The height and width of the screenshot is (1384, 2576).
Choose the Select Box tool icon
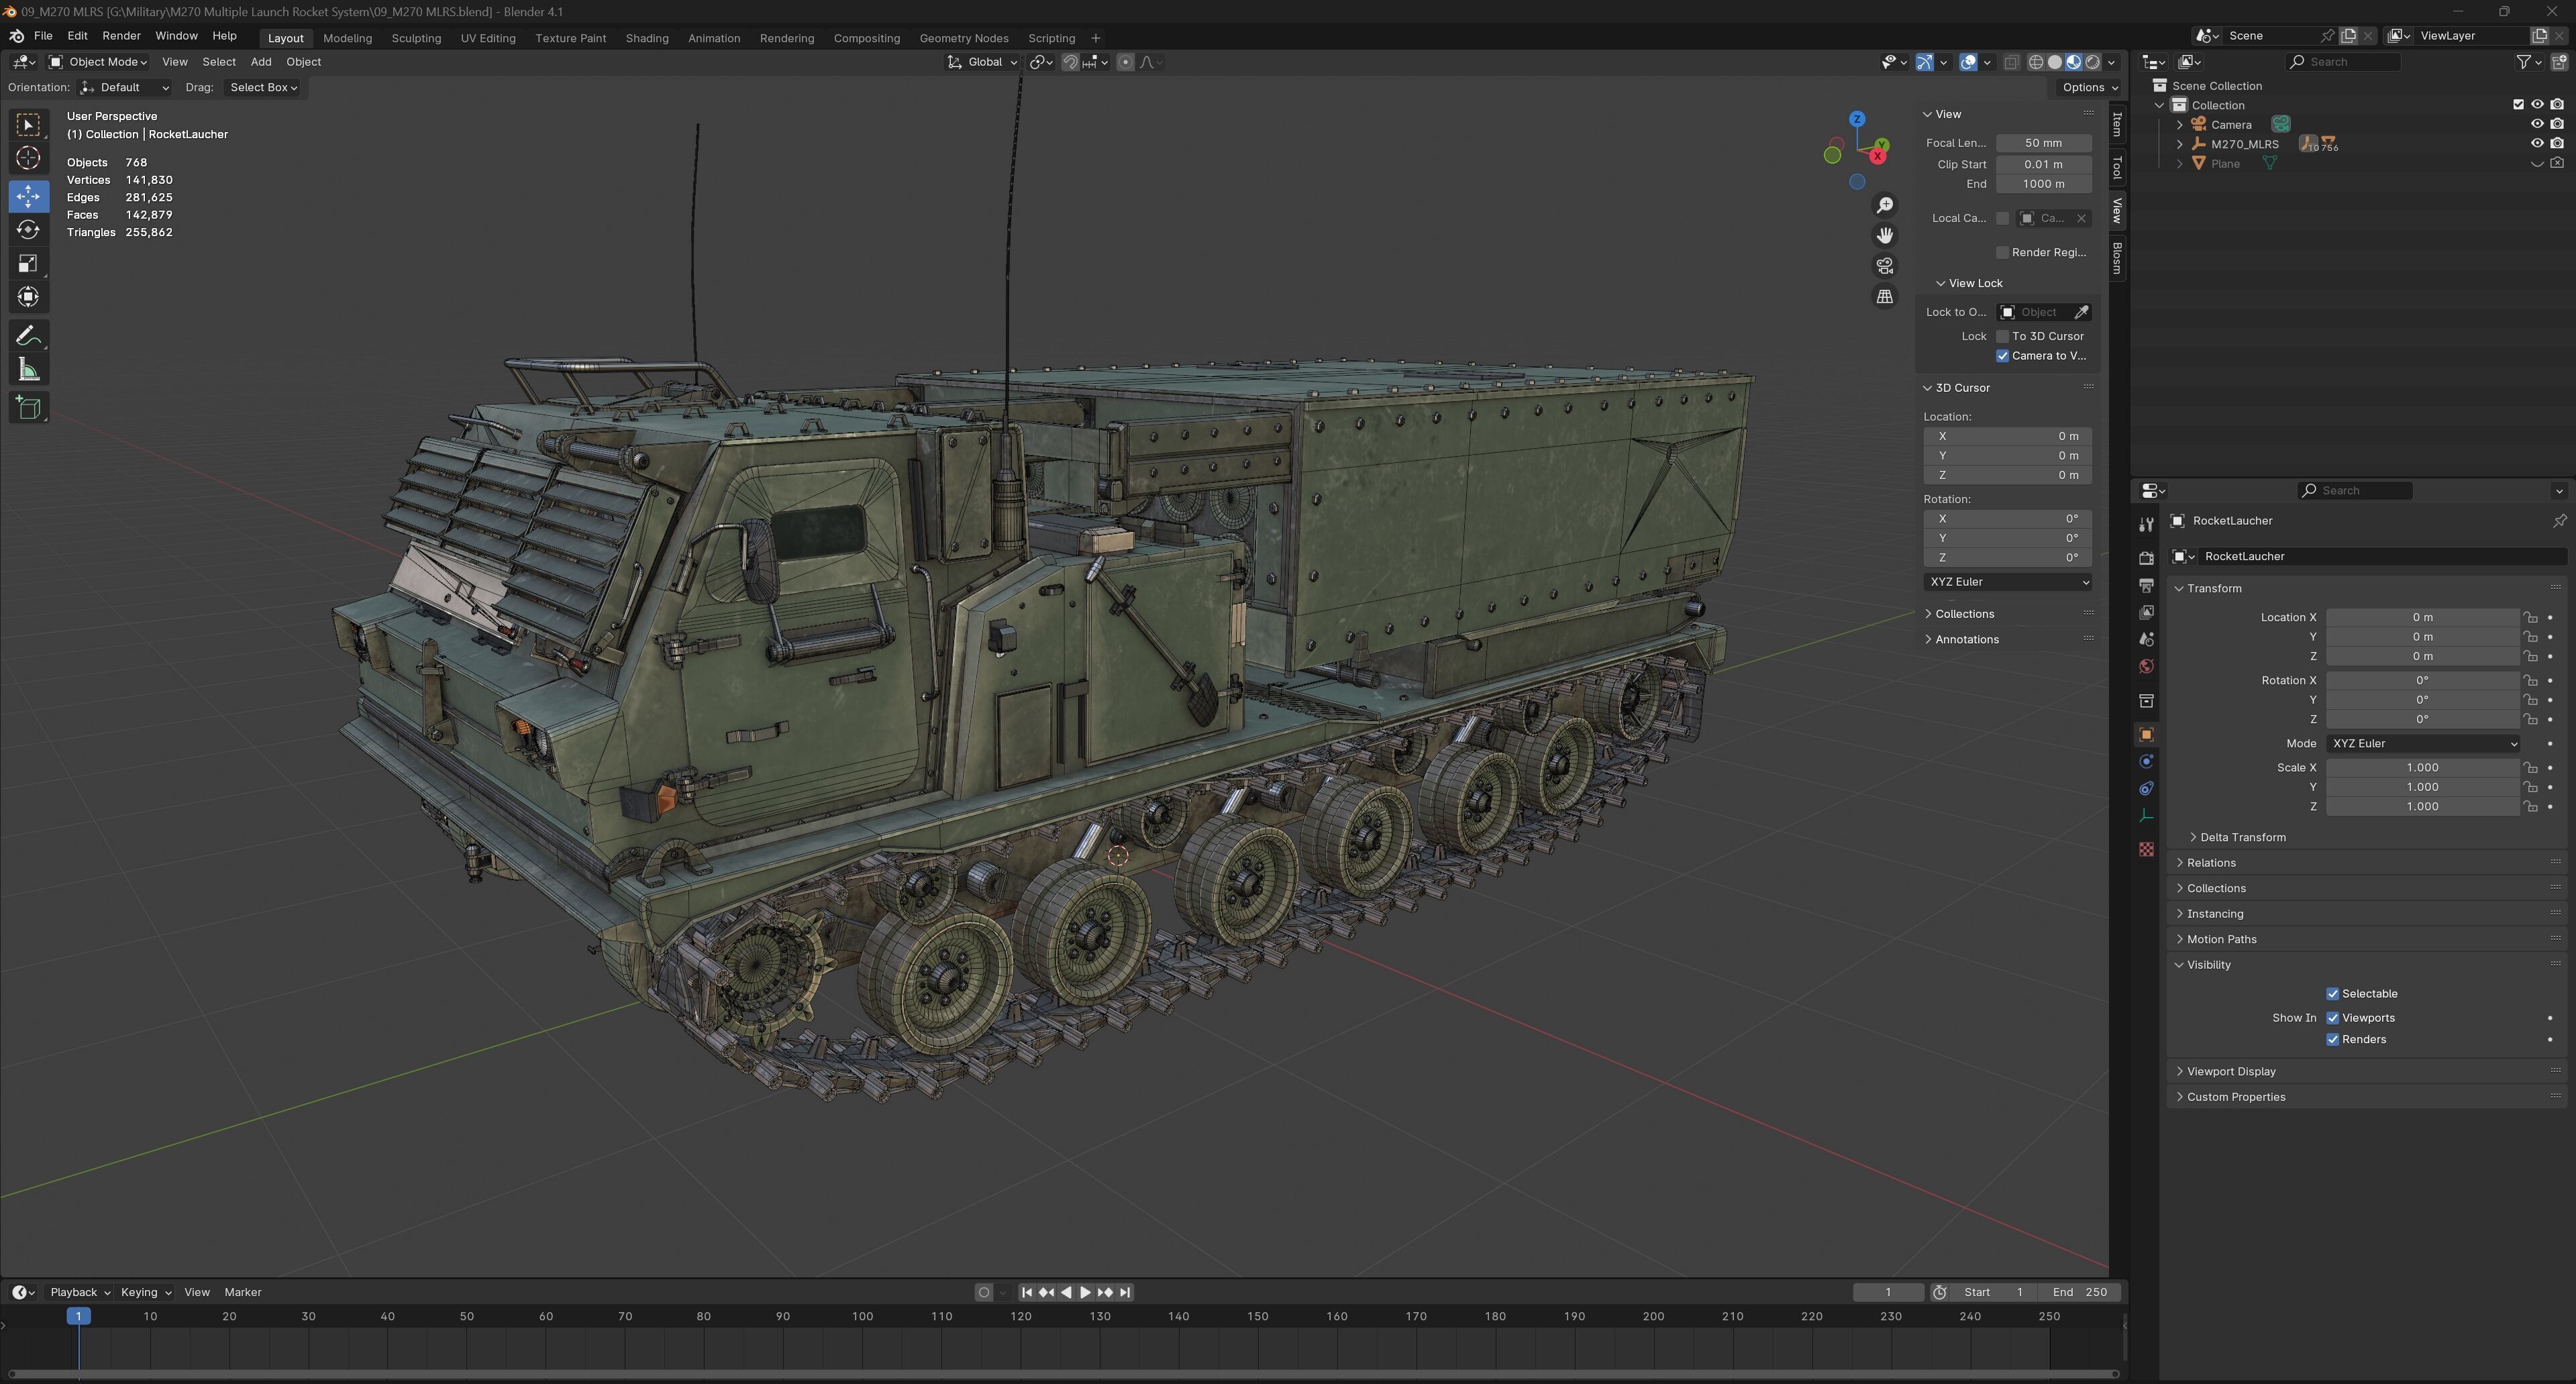click(28, 124)
